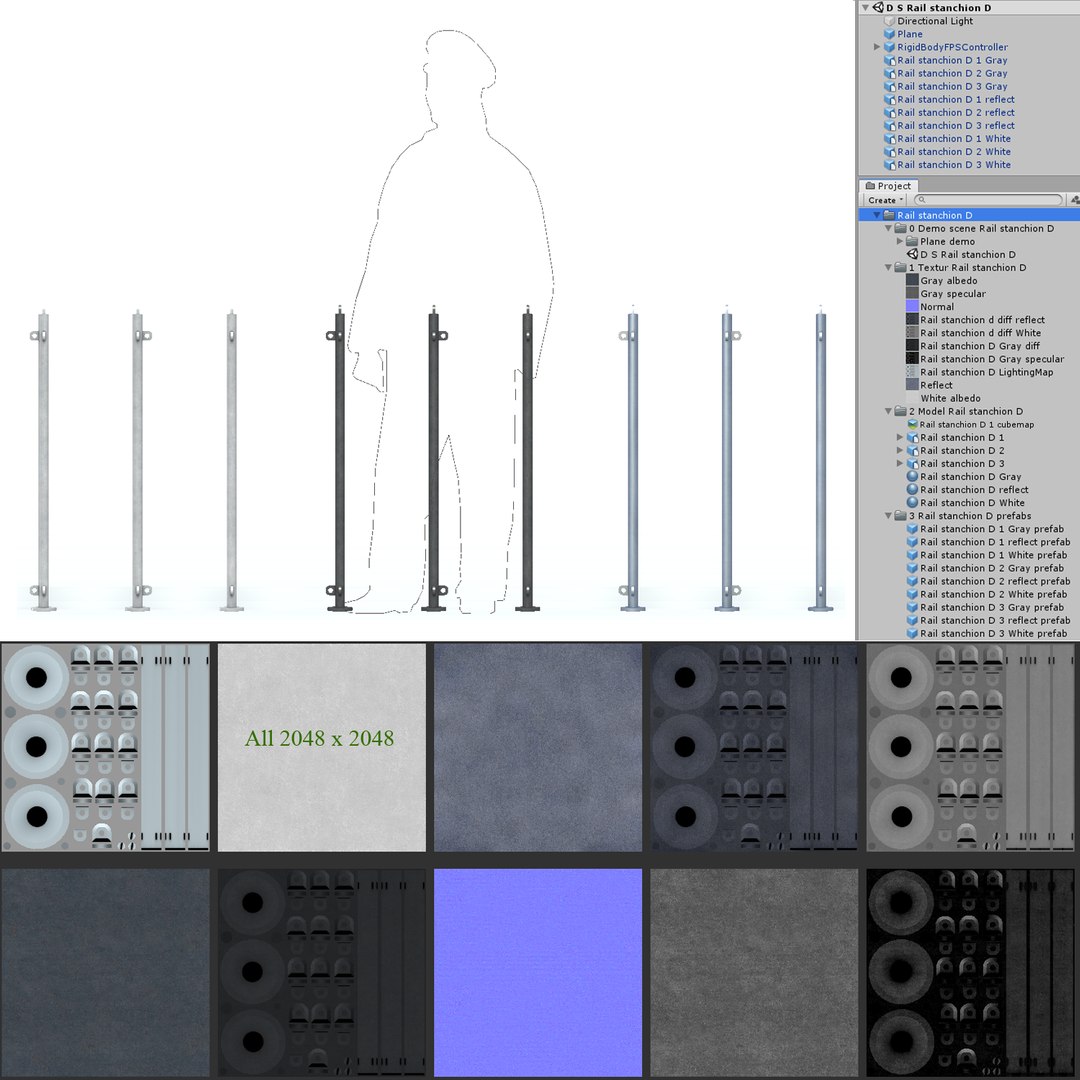
Task: Select Rail stanchion D 2 reflect prefab
Action: [995, 581]
